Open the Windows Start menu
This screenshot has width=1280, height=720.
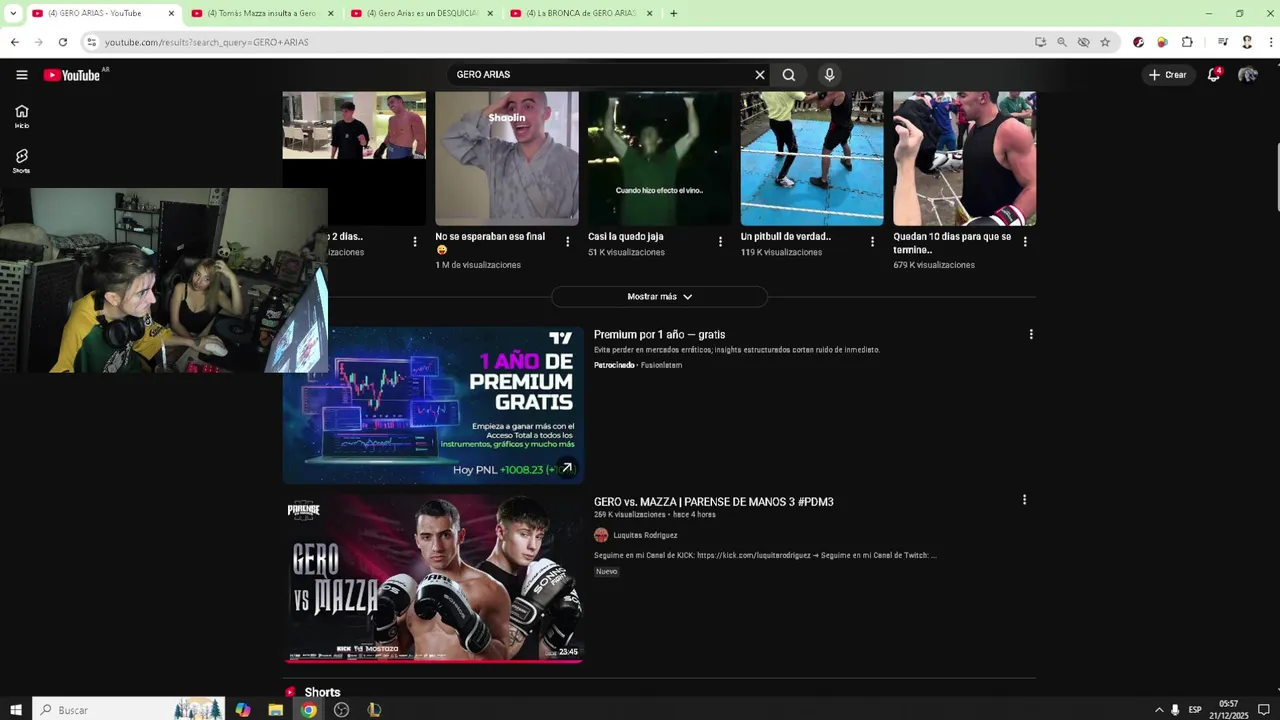pyautogui.click(x=15, y=710)
